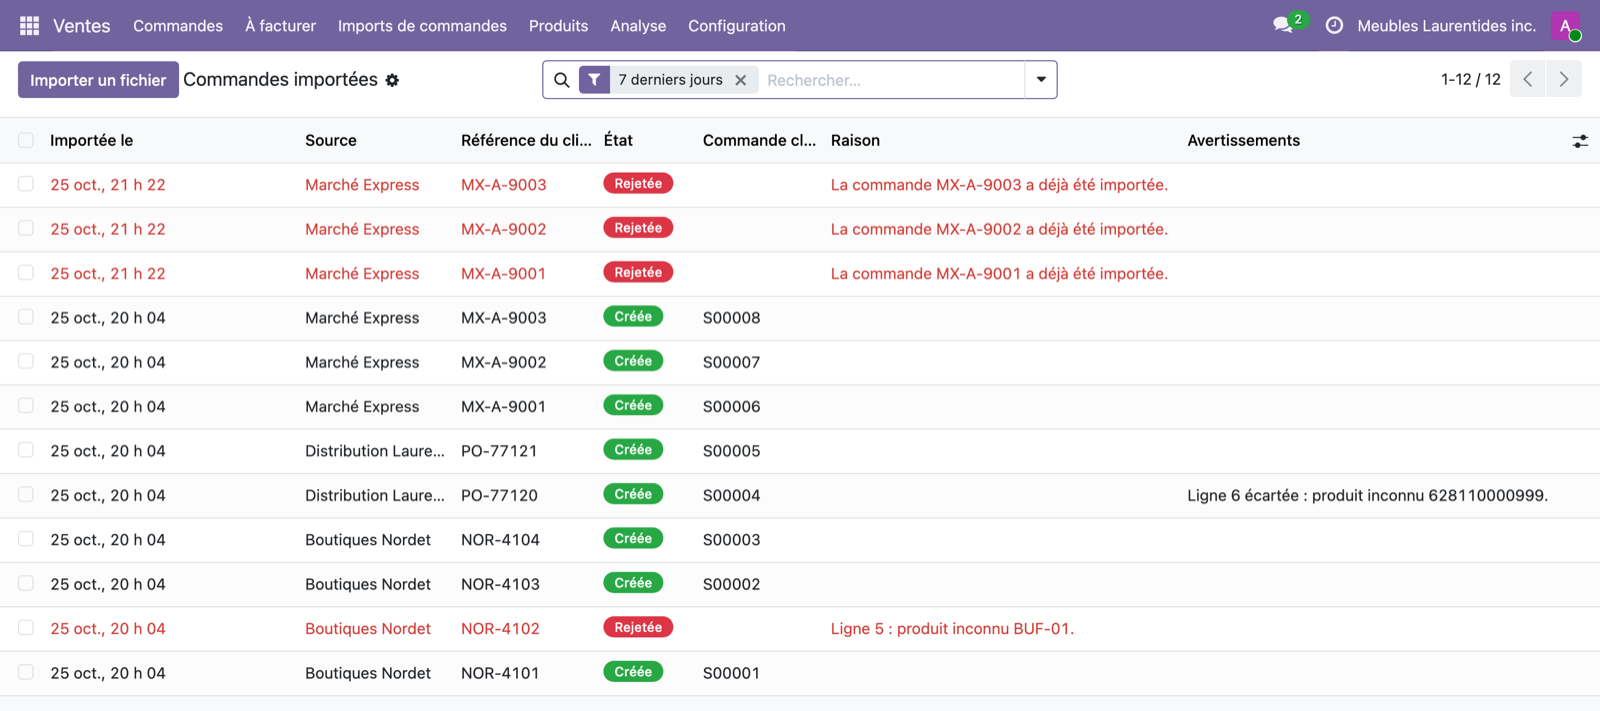Toggle the select-all header checkbox
The height and width of the screenshot is (711, 1600).
click(x=26, y=141)
